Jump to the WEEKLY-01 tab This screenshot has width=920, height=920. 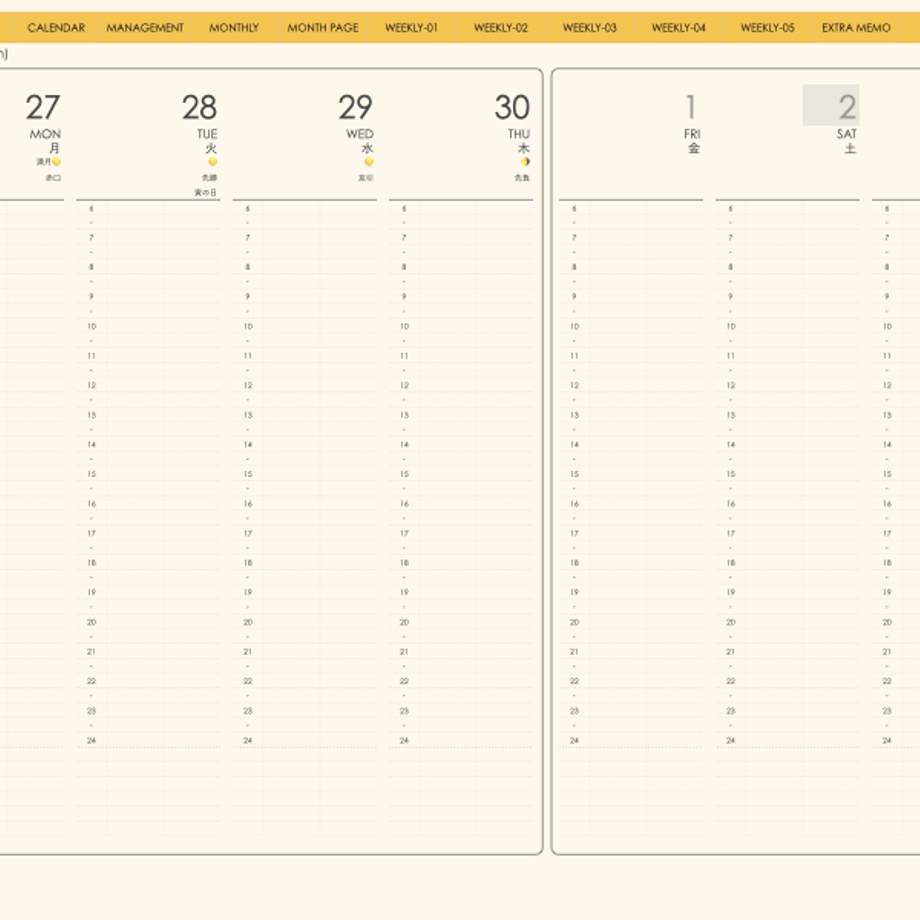point(411,28)
